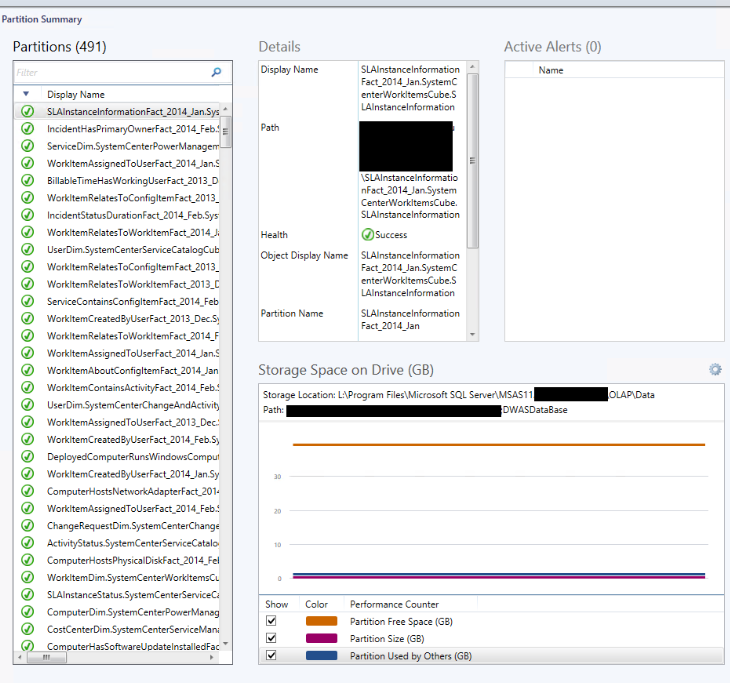730x683 pixels.
Task: Hide Partition Used by Others (GB) series
Action: (271, 656)
